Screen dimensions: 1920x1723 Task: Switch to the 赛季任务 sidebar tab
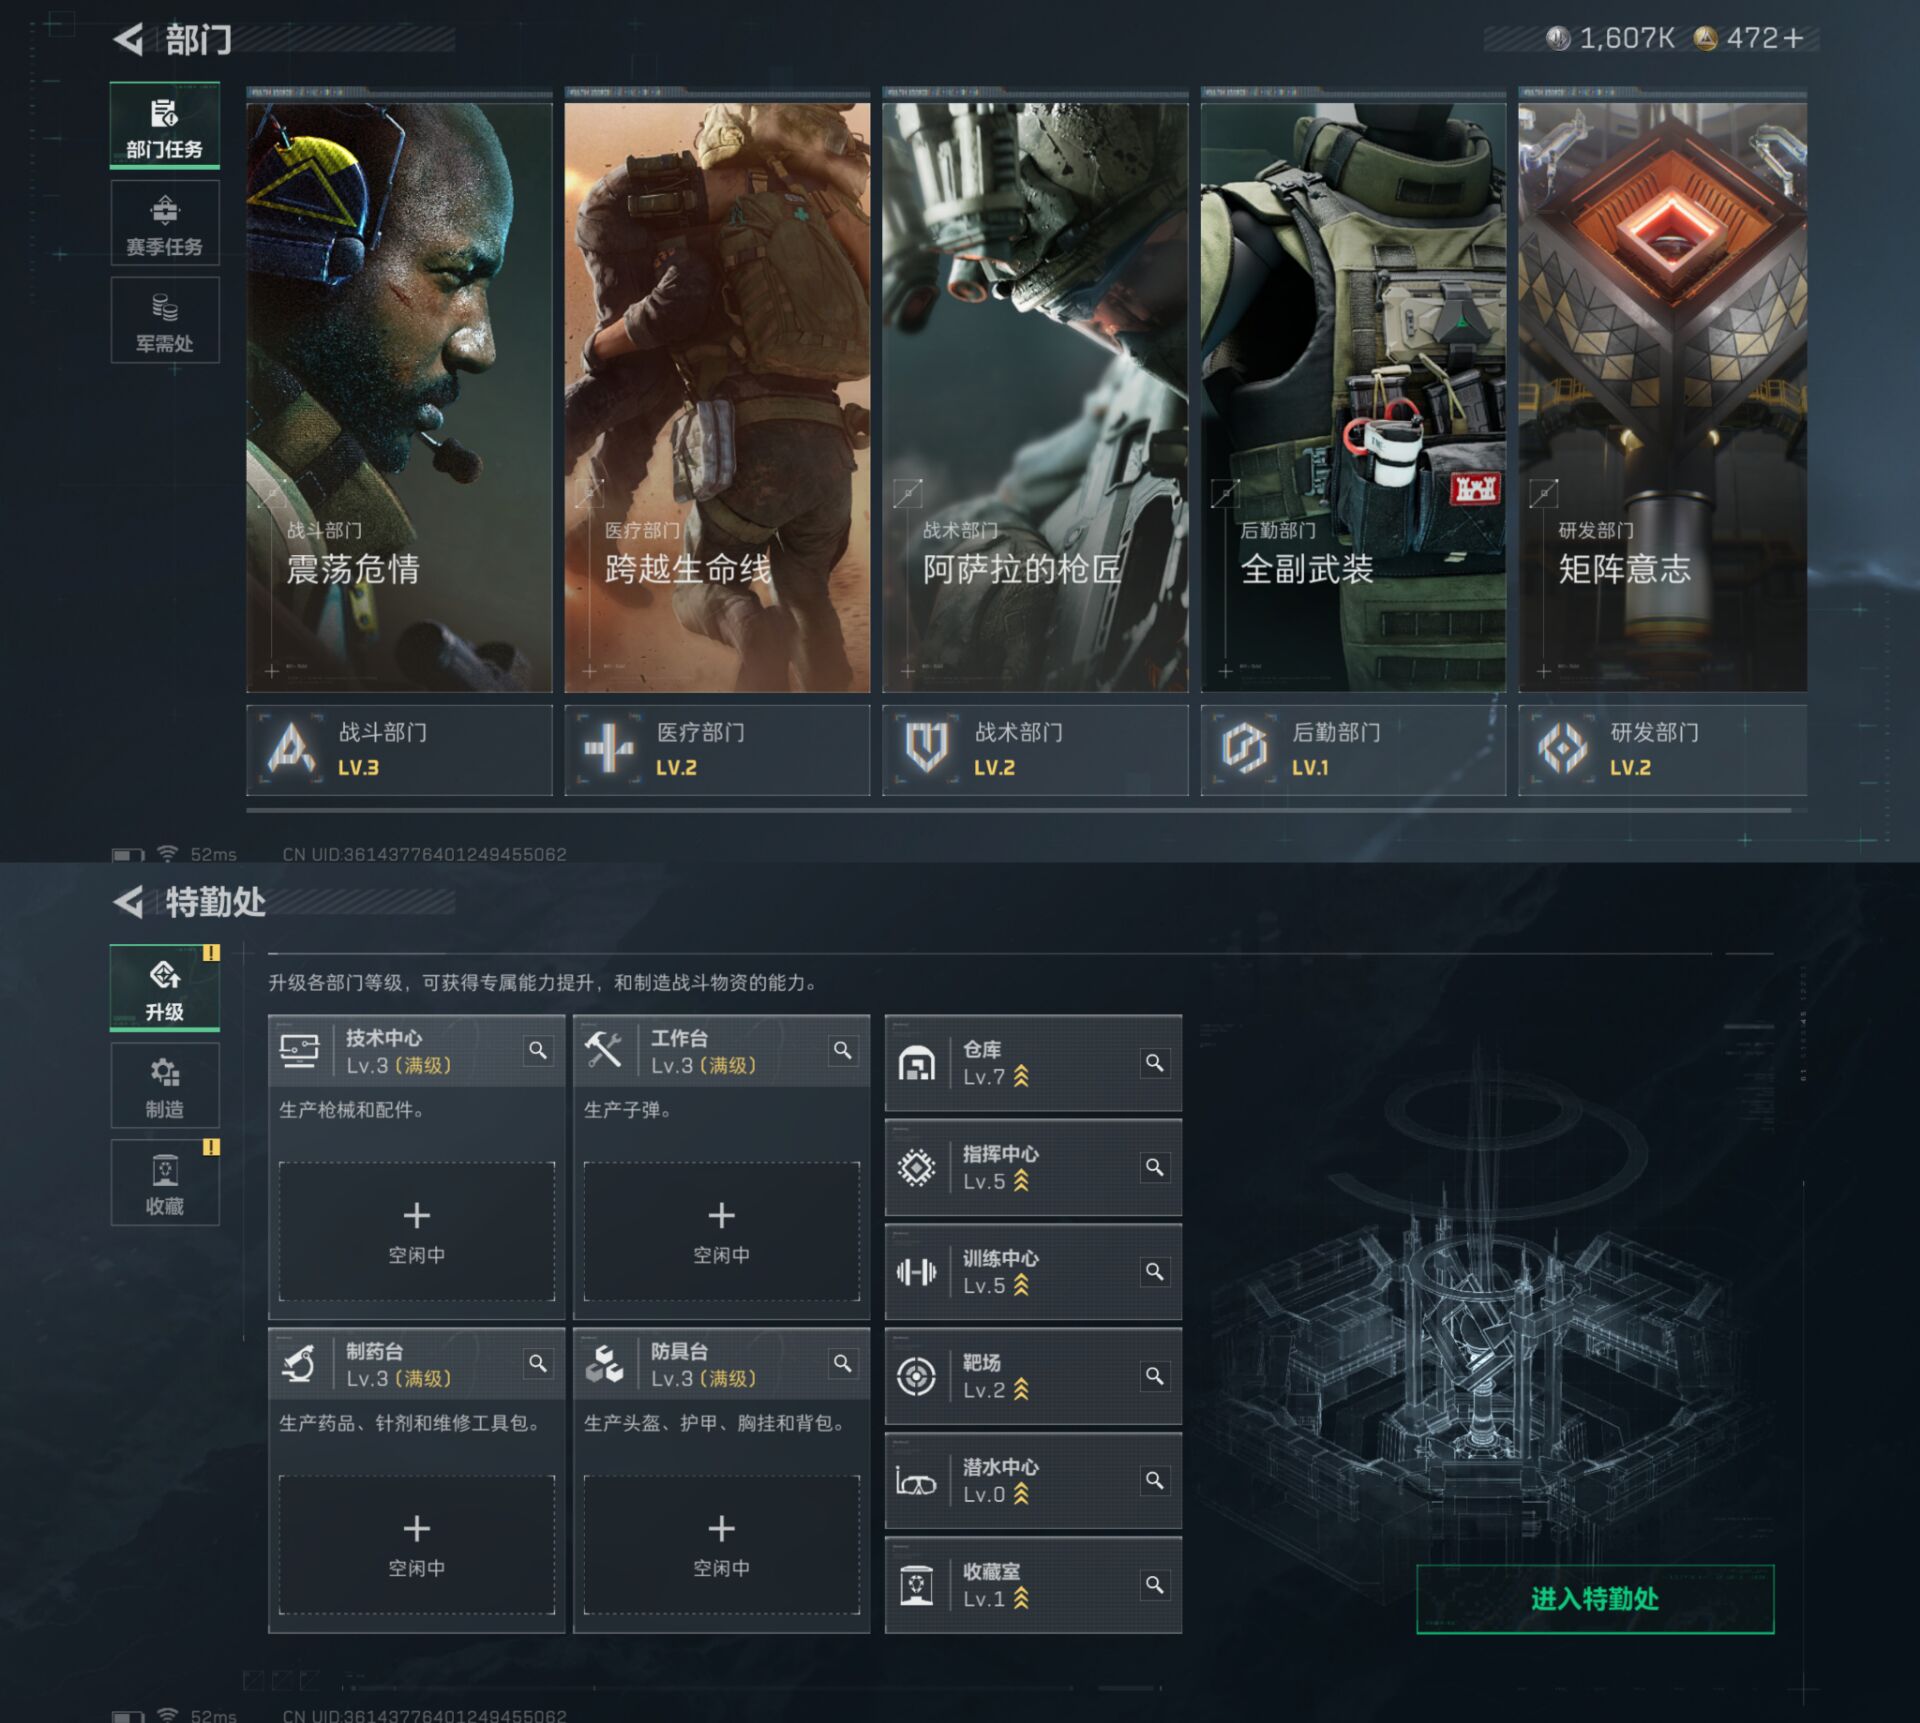(x=164, y=224)
